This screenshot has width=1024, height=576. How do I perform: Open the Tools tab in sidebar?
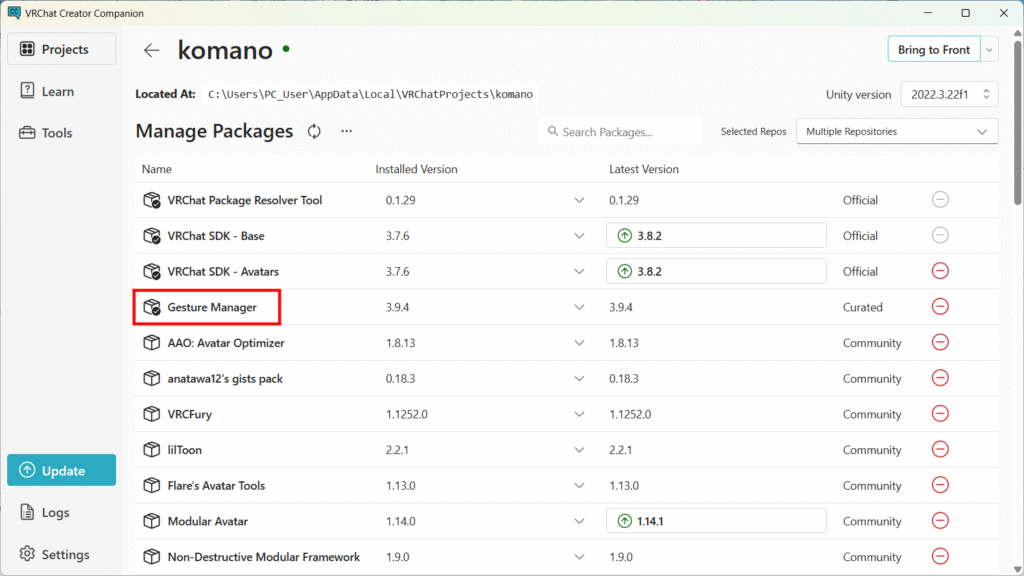[x=57, y=133]
